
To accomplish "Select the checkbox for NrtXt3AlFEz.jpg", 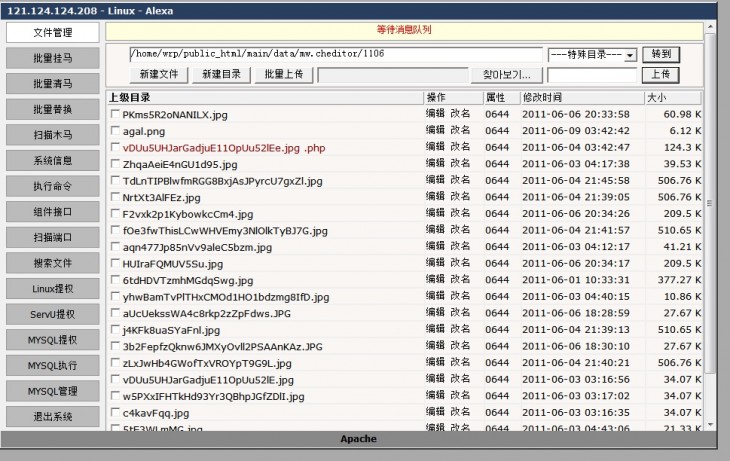I will click(x=116, y=197).
